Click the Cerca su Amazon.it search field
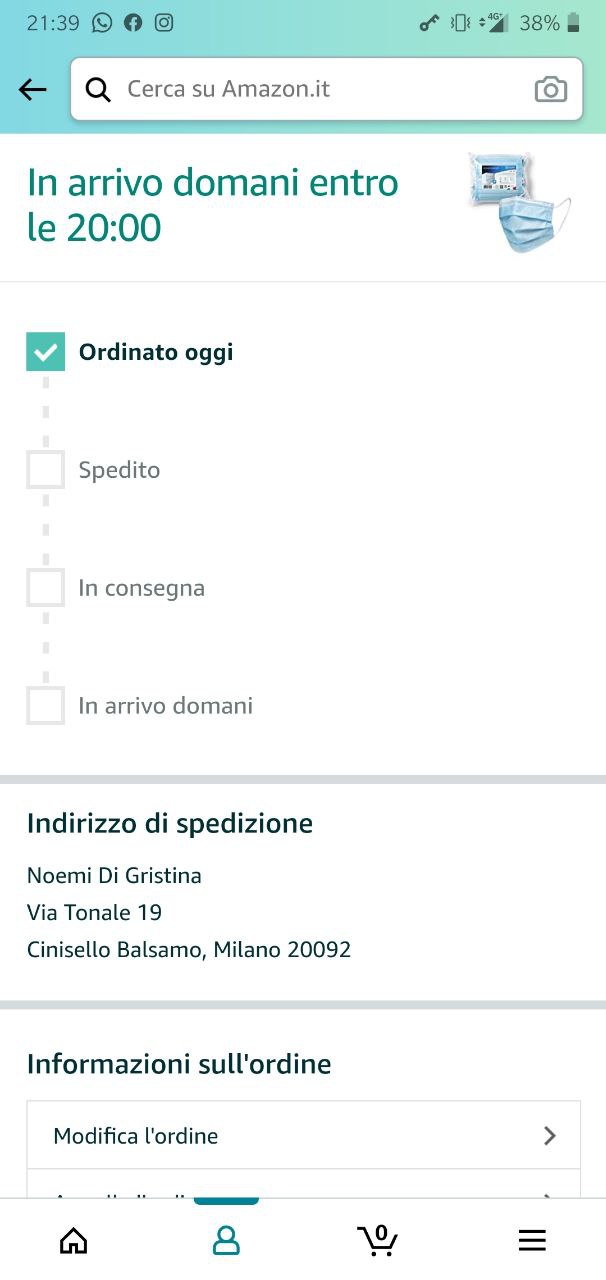 (x=320, y=90)
